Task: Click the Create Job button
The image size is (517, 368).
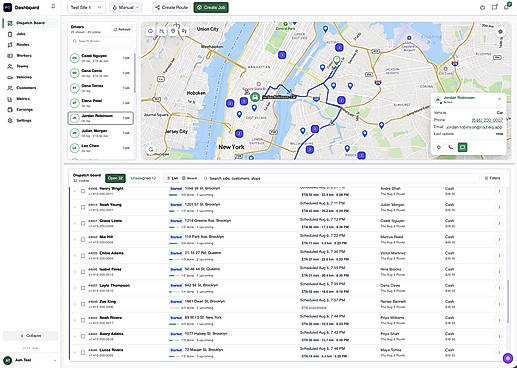Action: click(x=211, y=7)
